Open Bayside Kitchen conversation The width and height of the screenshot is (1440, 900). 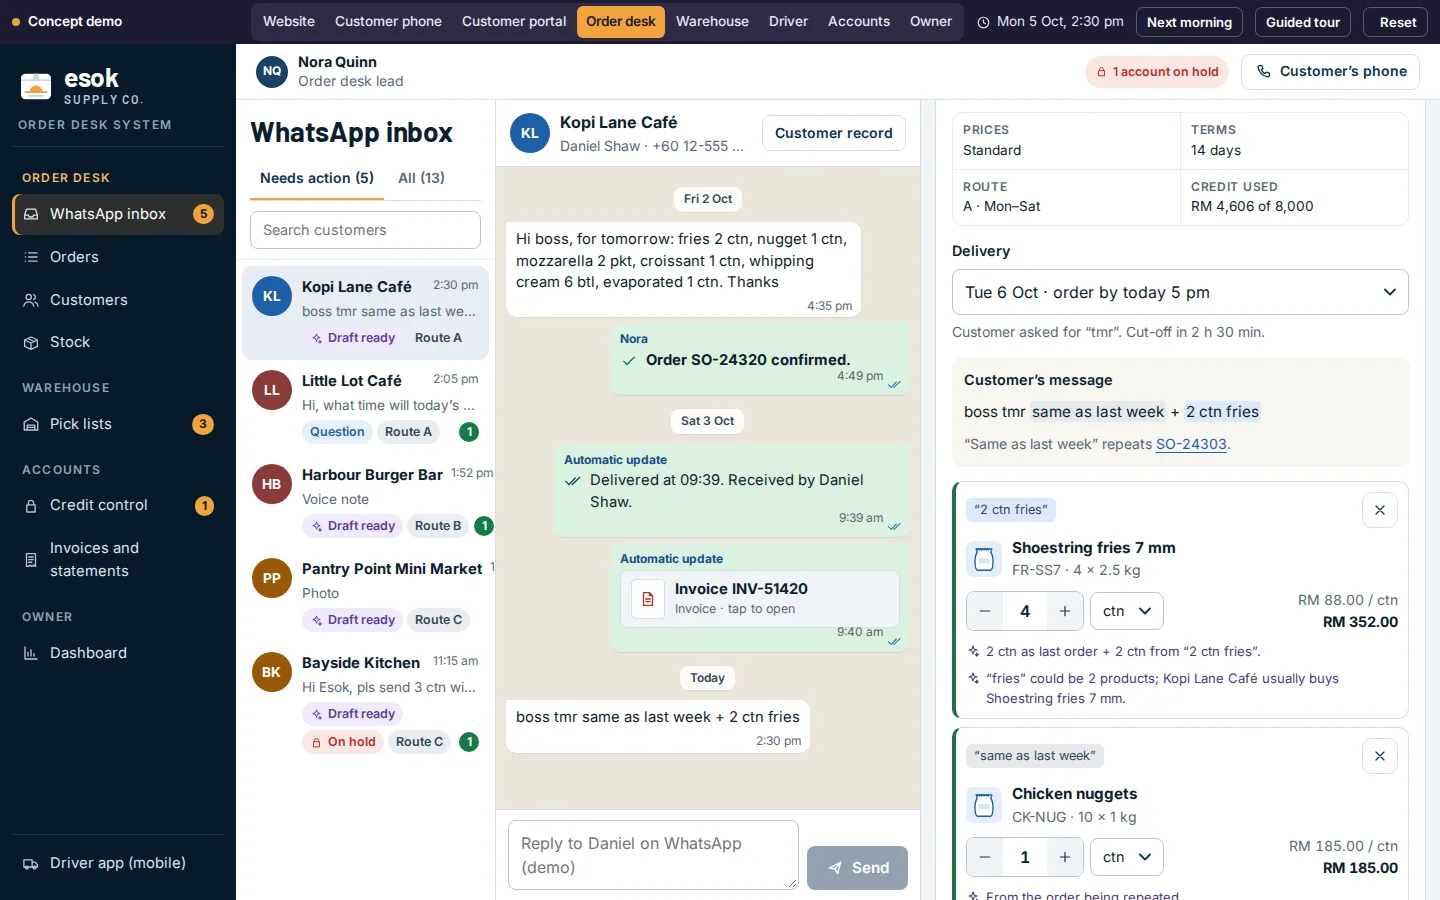(365, 702)
